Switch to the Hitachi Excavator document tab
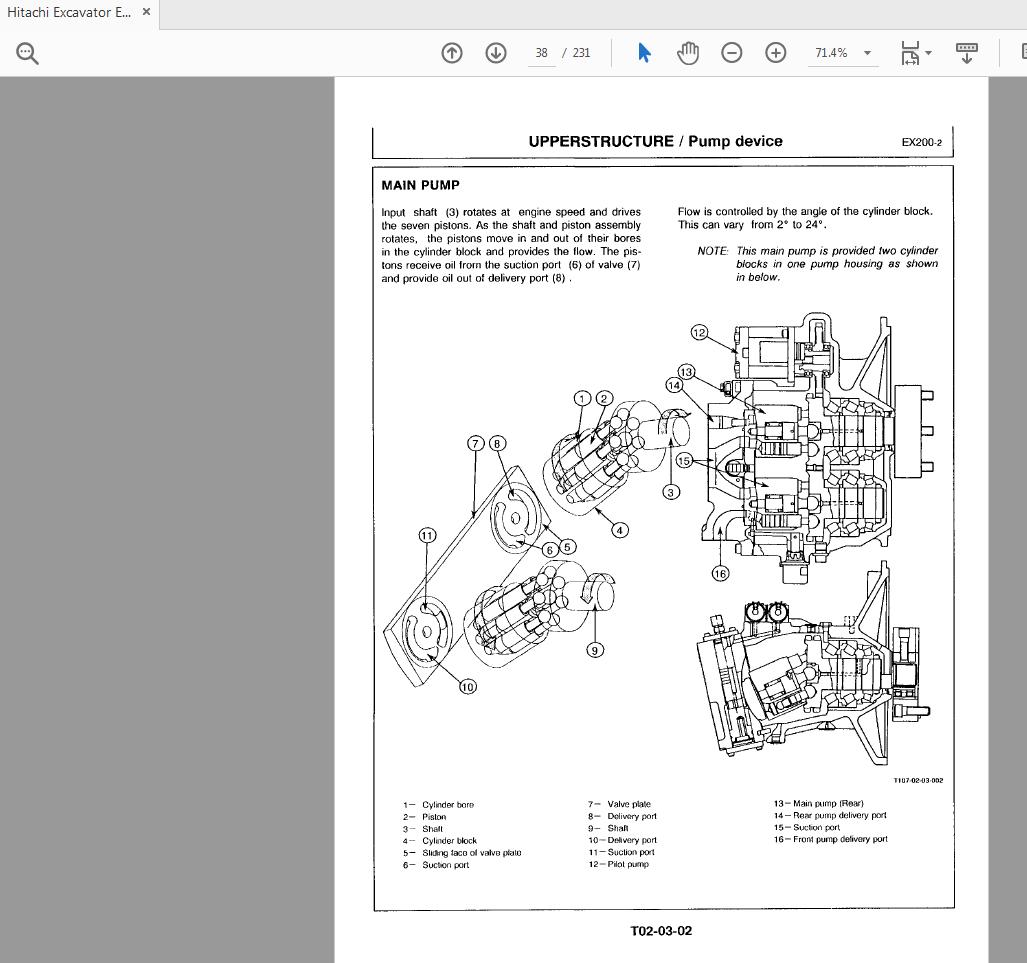1027x963 pixels. coord(70,12)
